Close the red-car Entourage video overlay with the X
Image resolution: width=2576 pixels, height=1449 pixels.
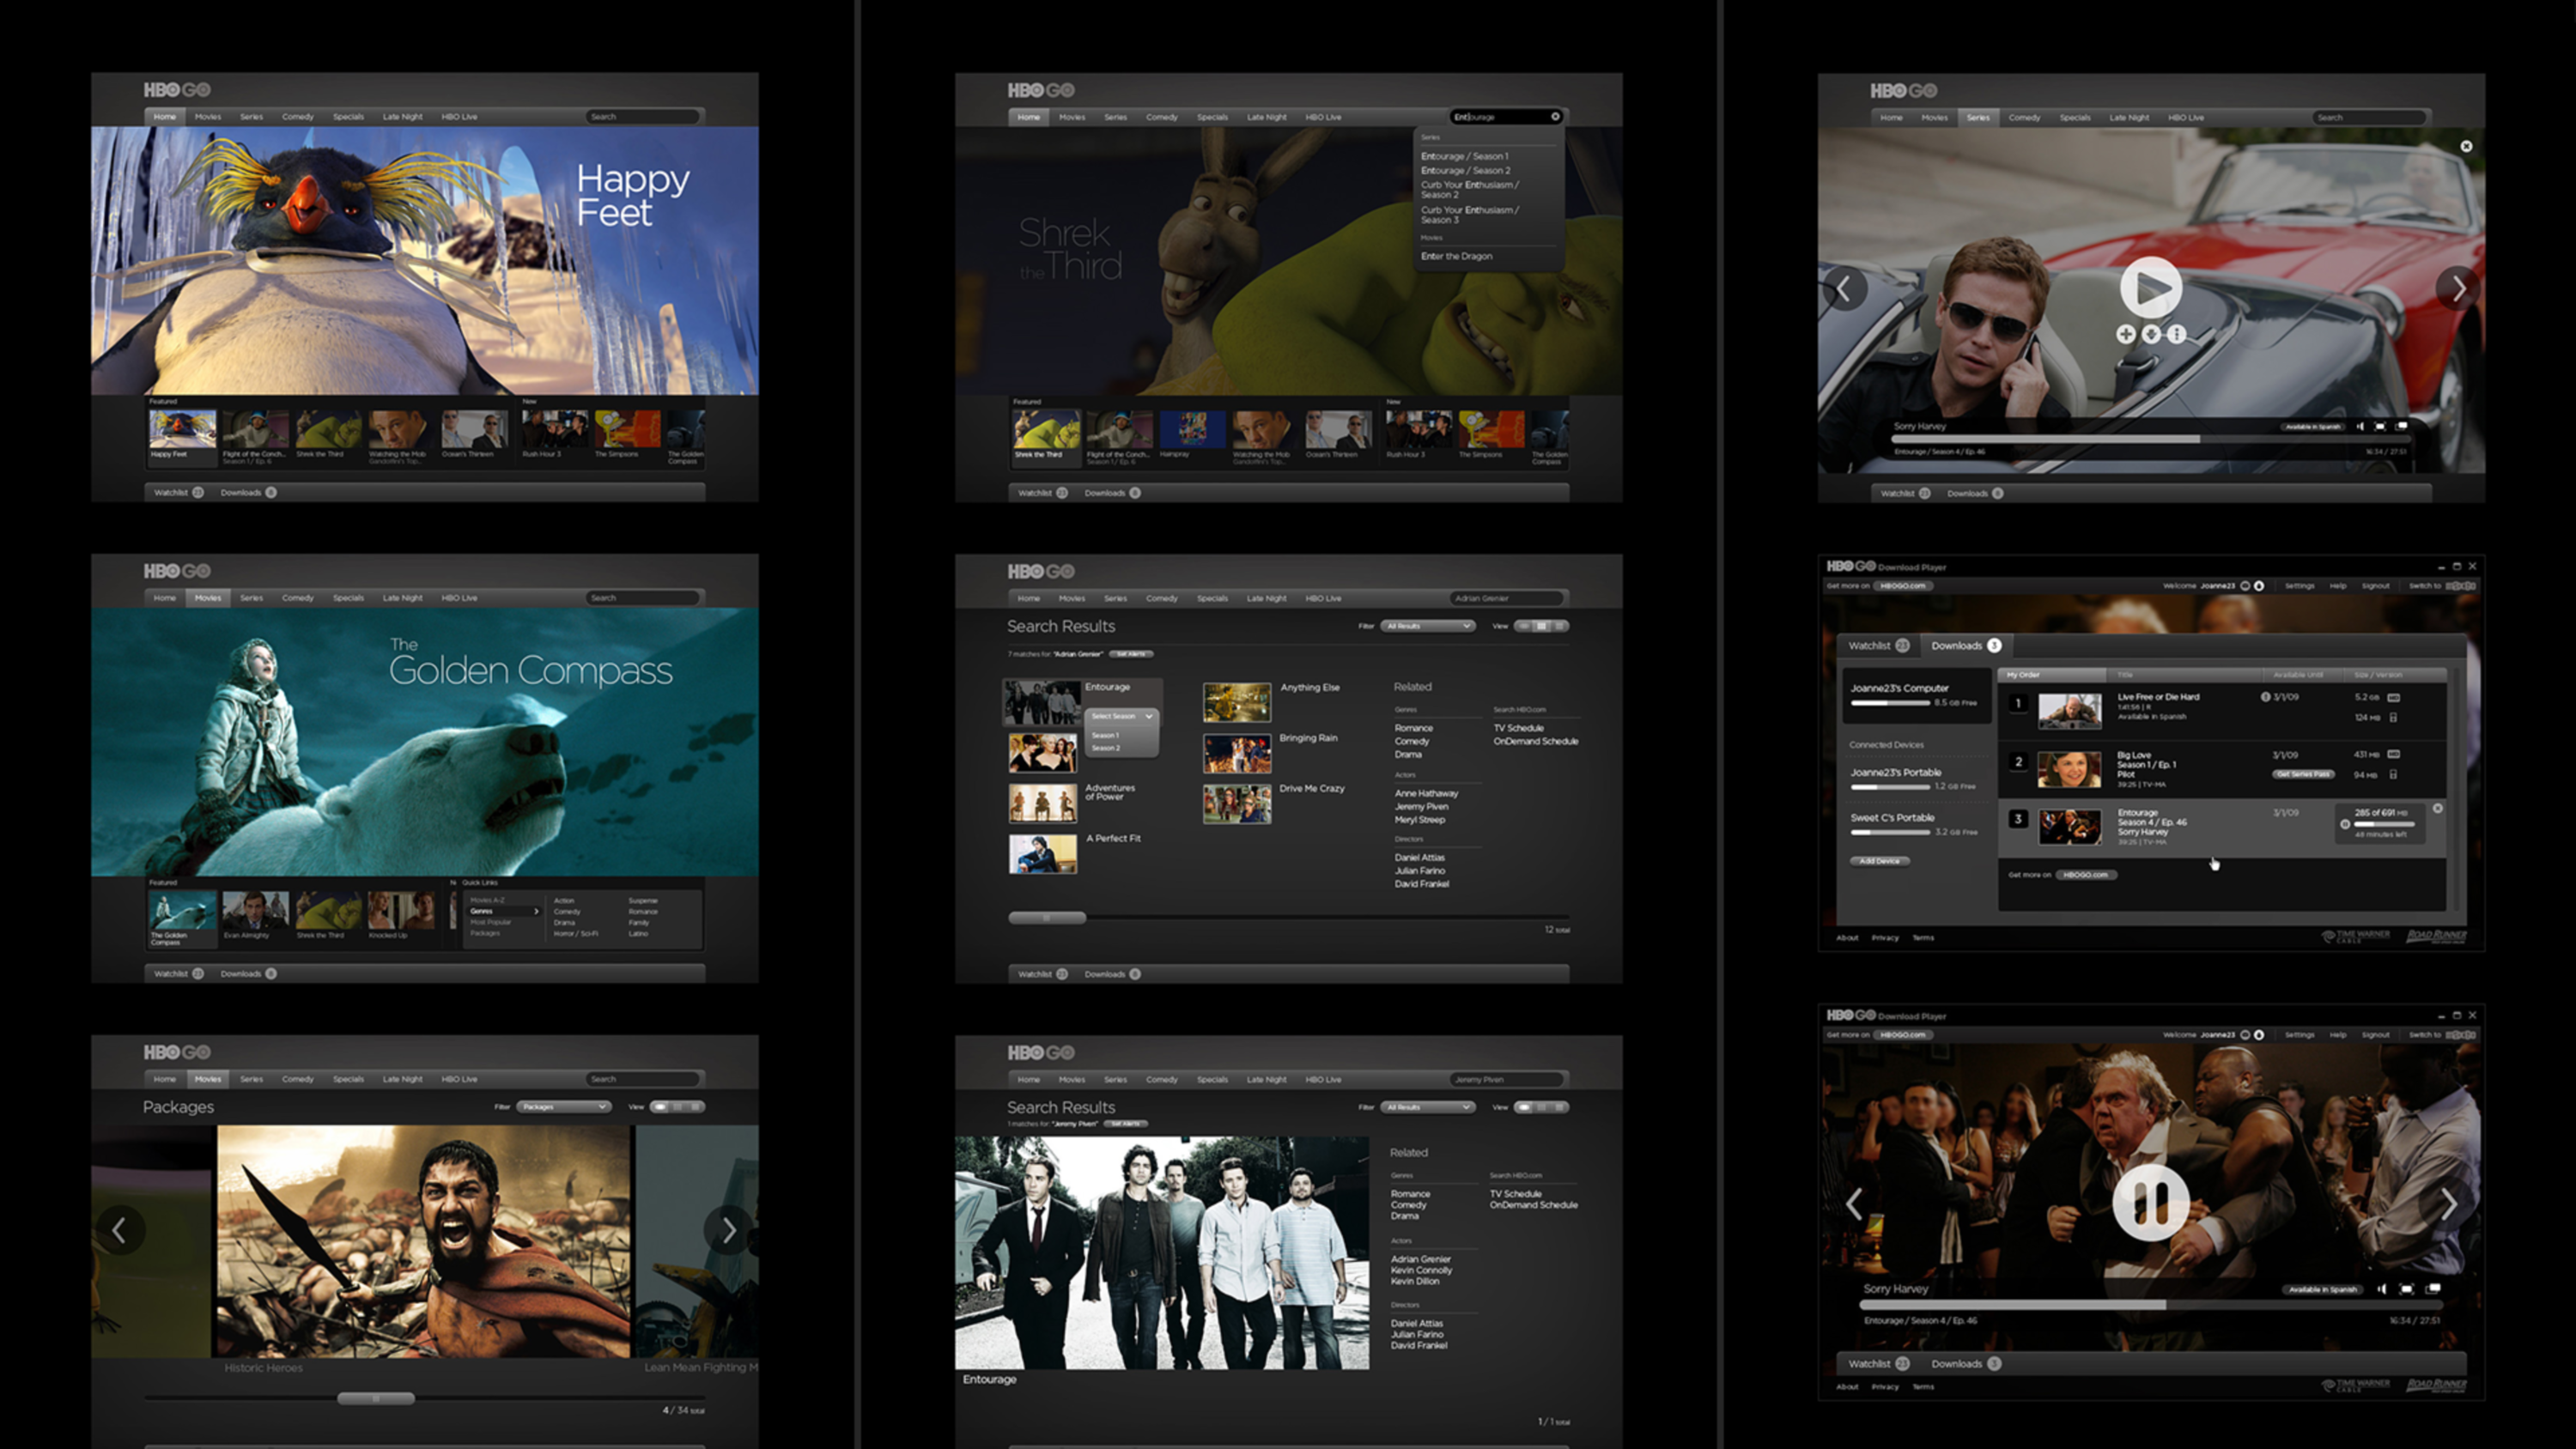[2466, 146]
